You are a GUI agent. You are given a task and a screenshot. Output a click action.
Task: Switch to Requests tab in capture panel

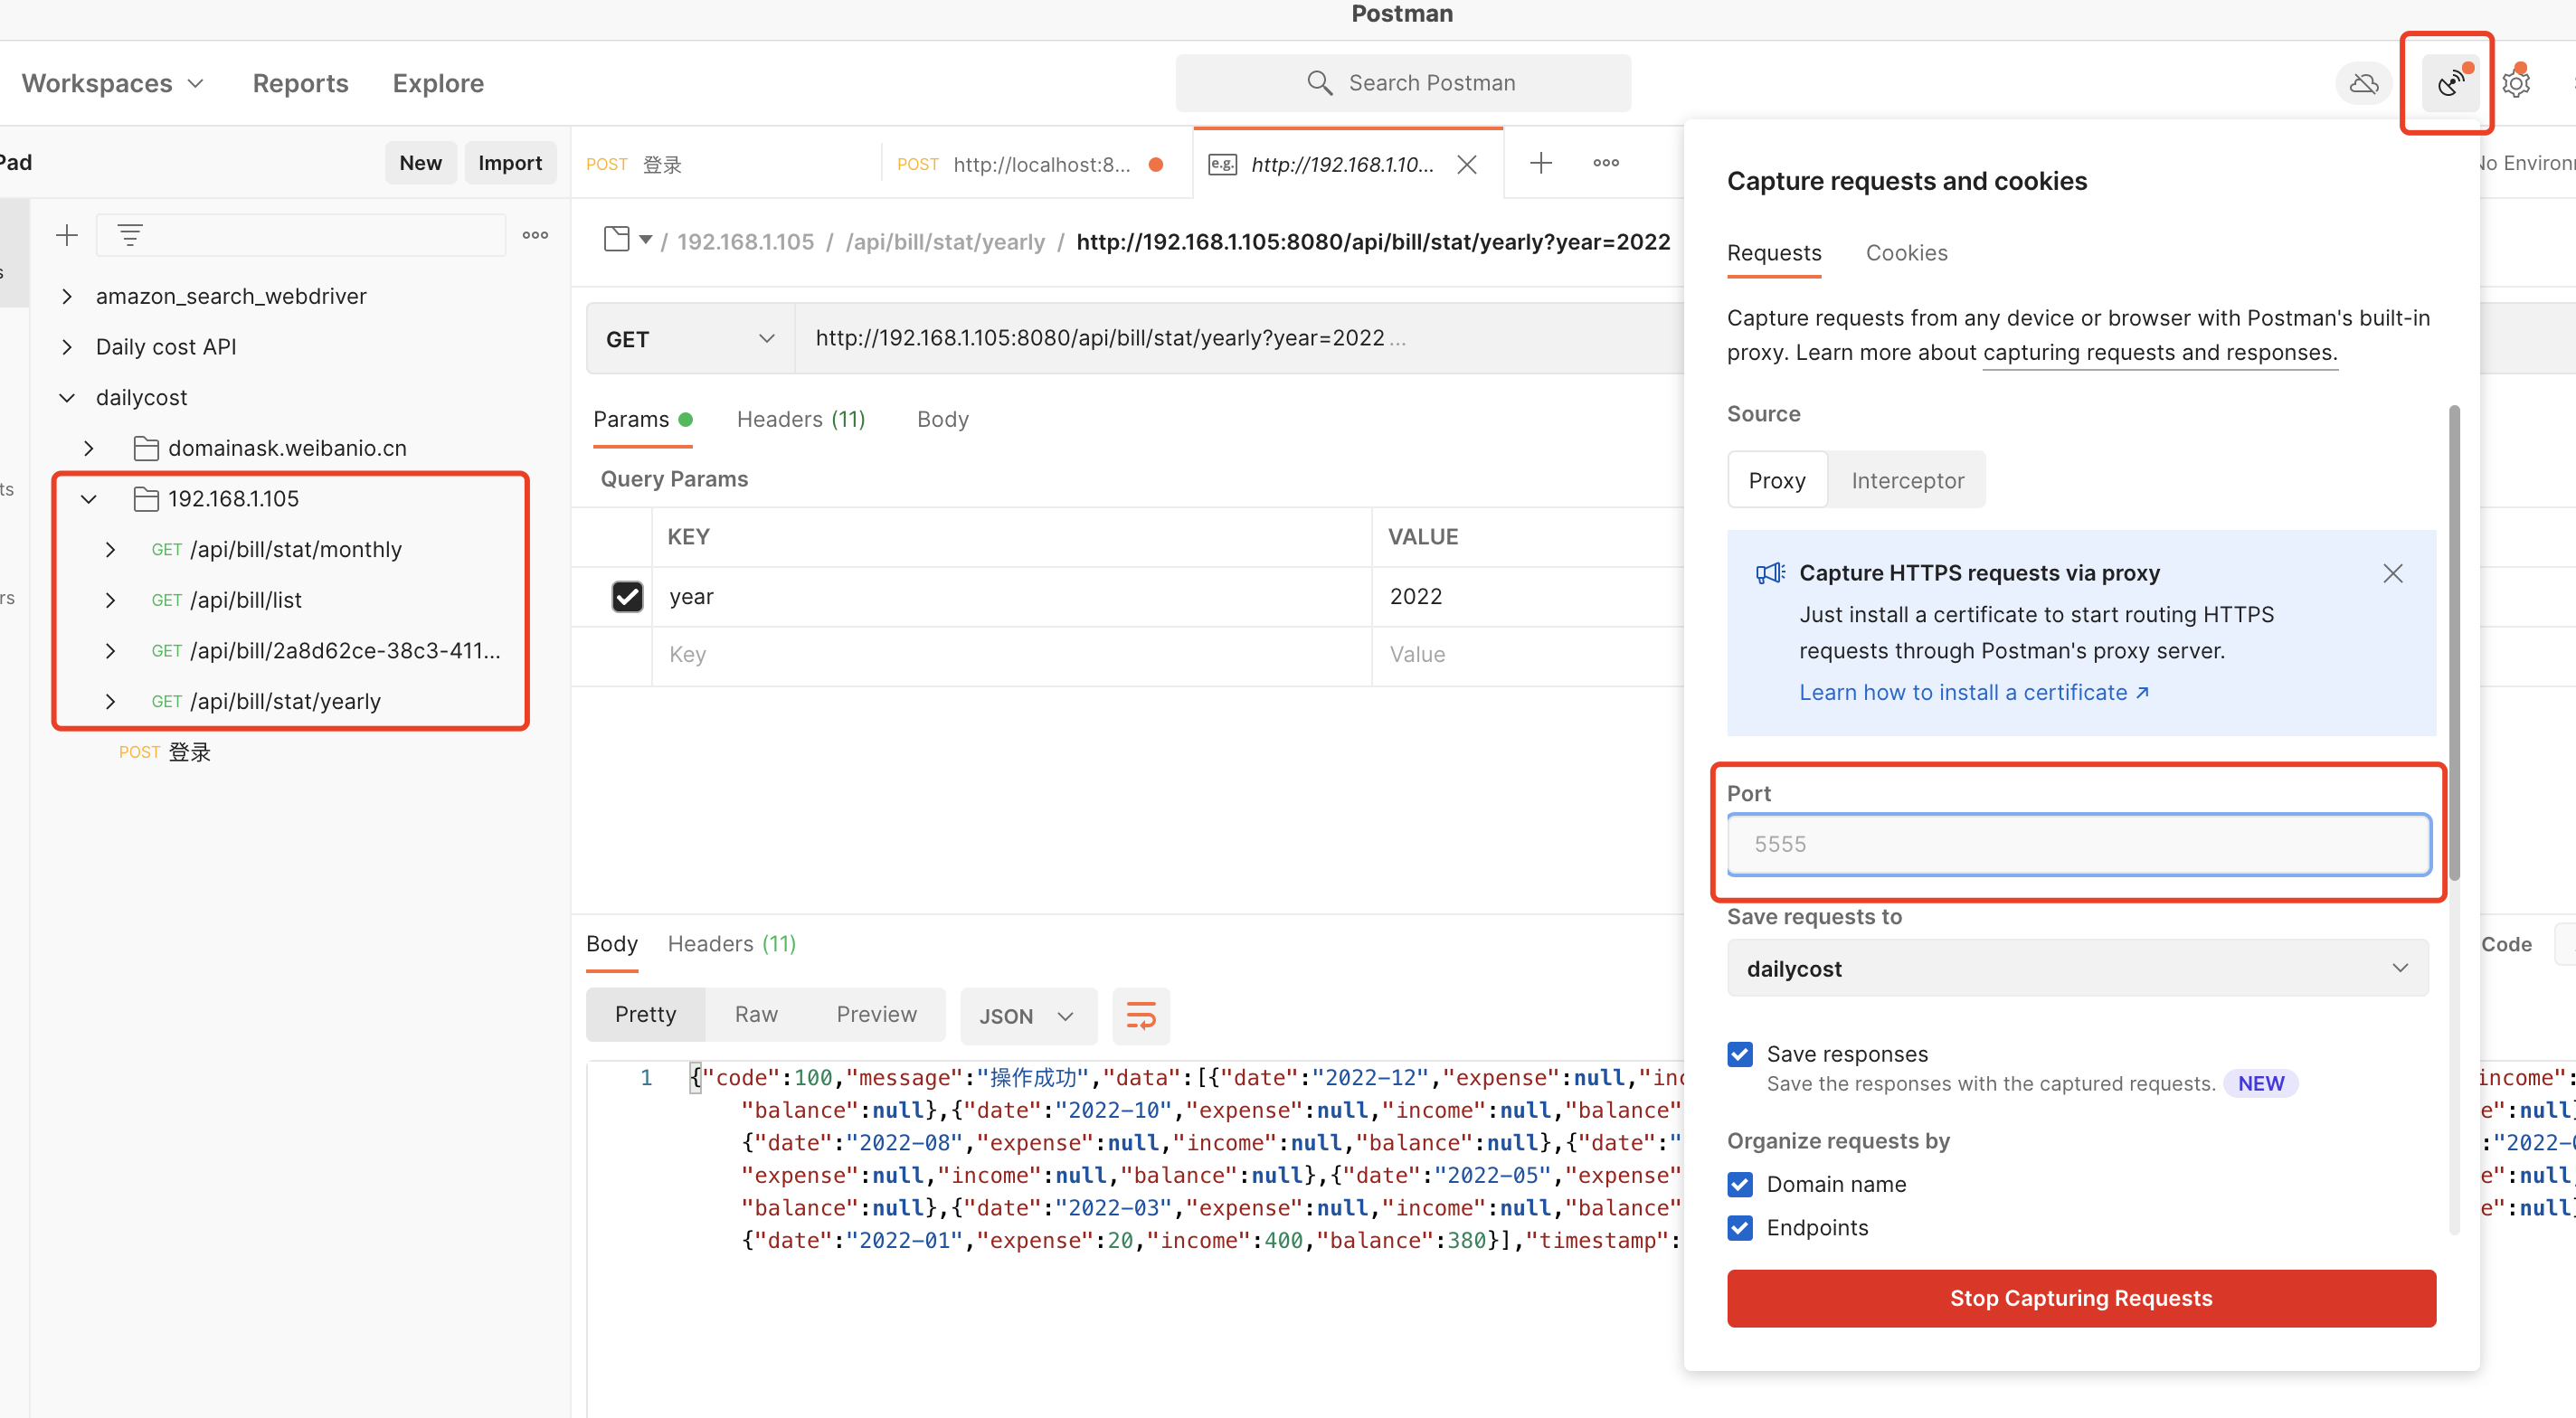pyautogui.click(x=1774, y=253)
